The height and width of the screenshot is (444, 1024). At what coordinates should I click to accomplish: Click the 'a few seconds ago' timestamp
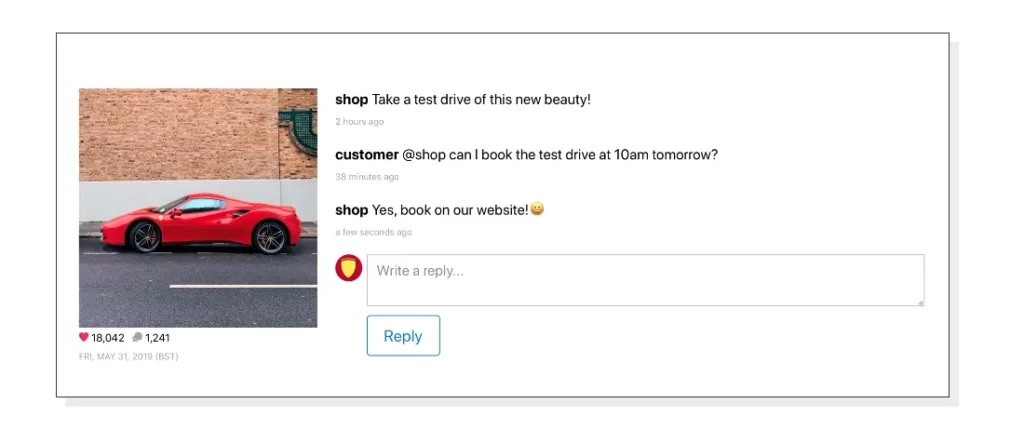pyautogui.click(x=374, y=232)
